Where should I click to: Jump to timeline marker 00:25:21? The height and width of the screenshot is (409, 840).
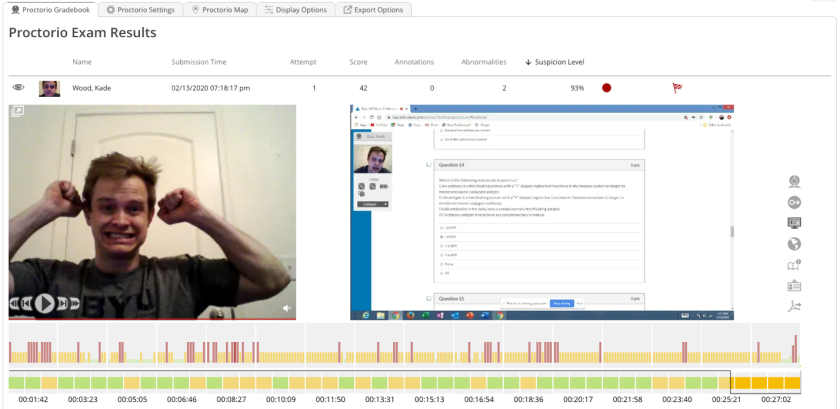(x=727, y=400)
